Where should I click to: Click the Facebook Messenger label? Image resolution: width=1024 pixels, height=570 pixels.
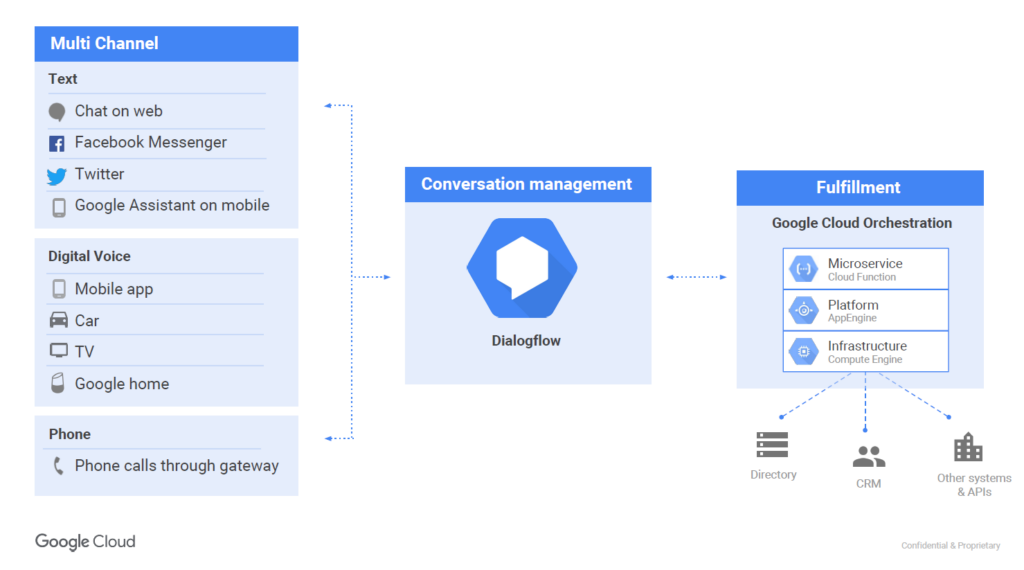pyautogui.click(x=151, y=142)
